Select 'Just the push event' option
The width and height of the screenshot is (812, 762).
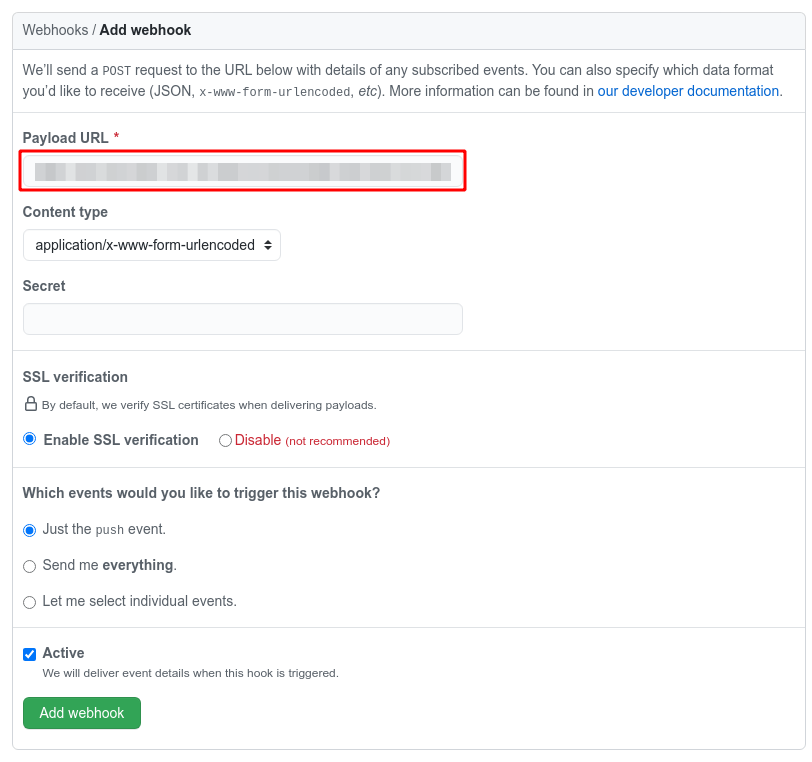point(29,529)
